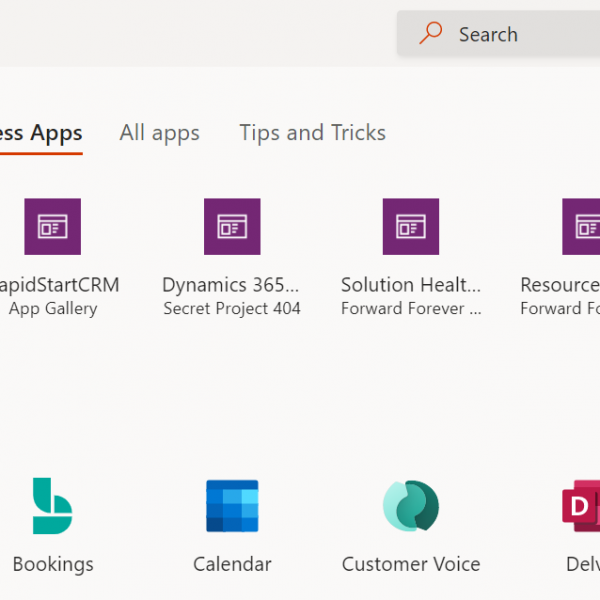Click the search magnifier icon

pyautogui.click(x=430, y=33)
